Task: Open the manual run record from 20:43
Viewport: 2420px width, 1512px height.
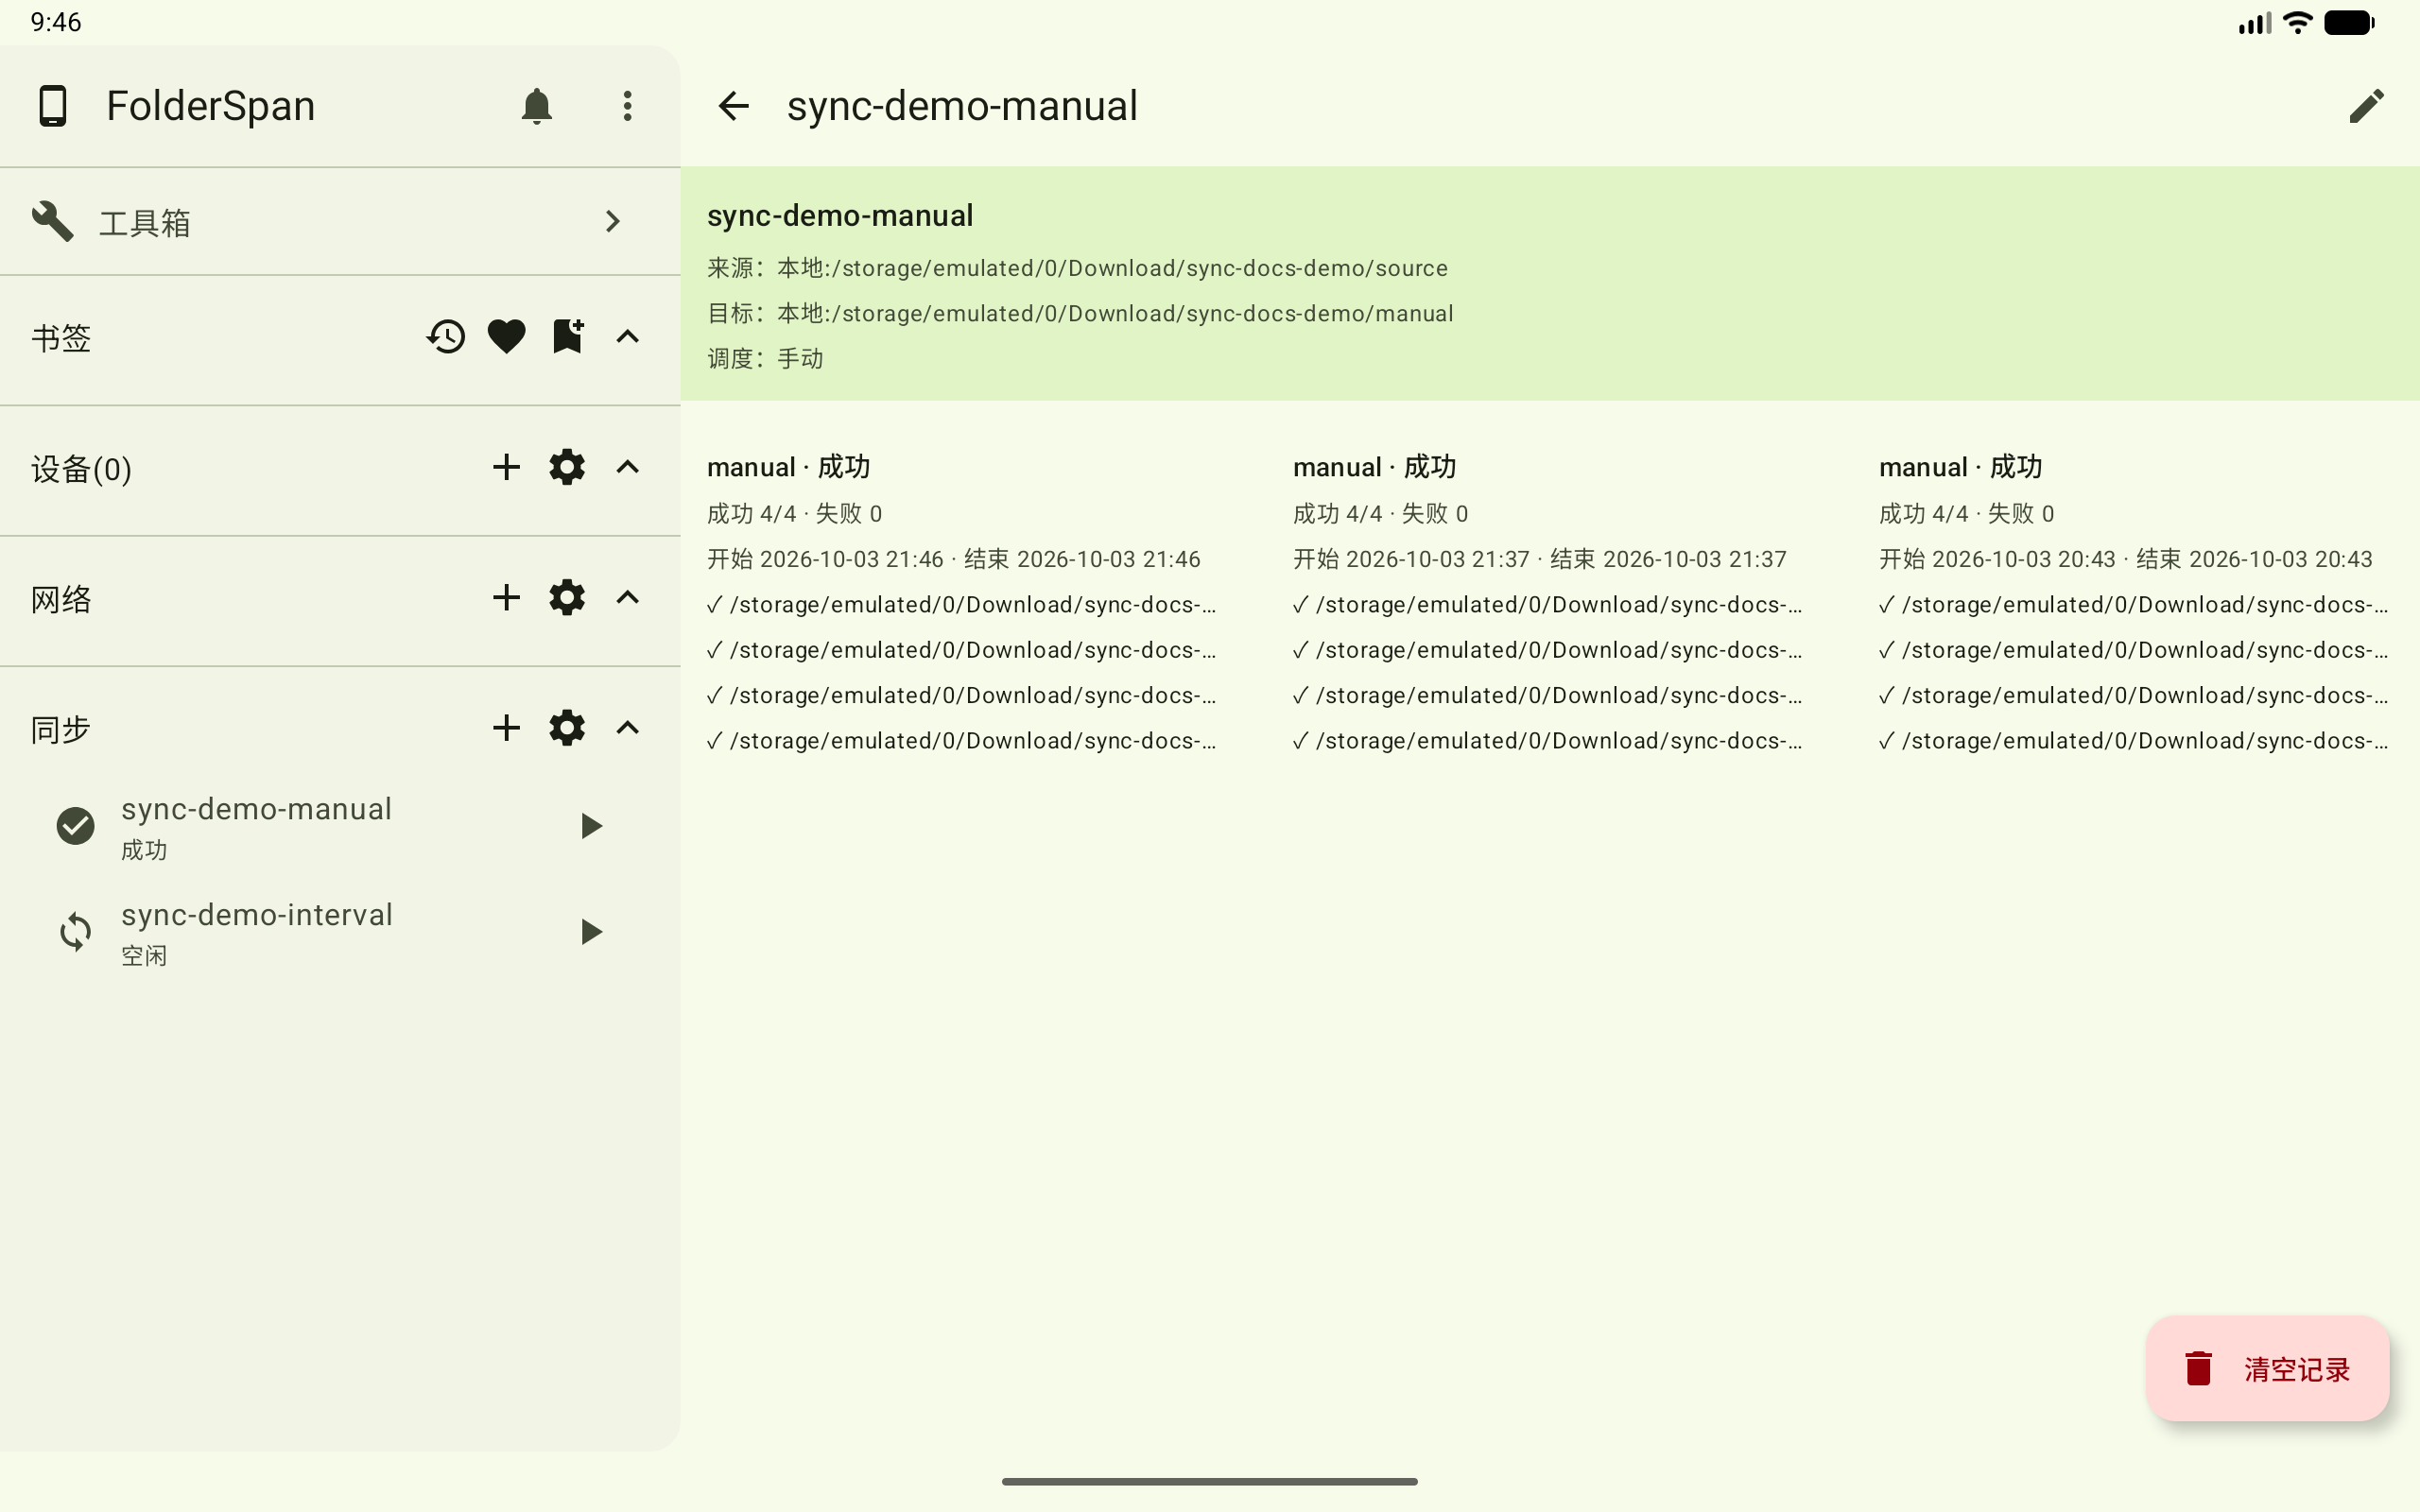Action: [2134, 604]
